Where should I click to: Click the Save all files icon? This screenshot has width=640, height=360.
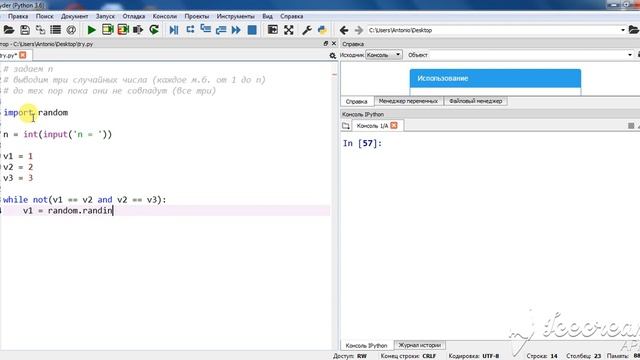pos(40,30)
